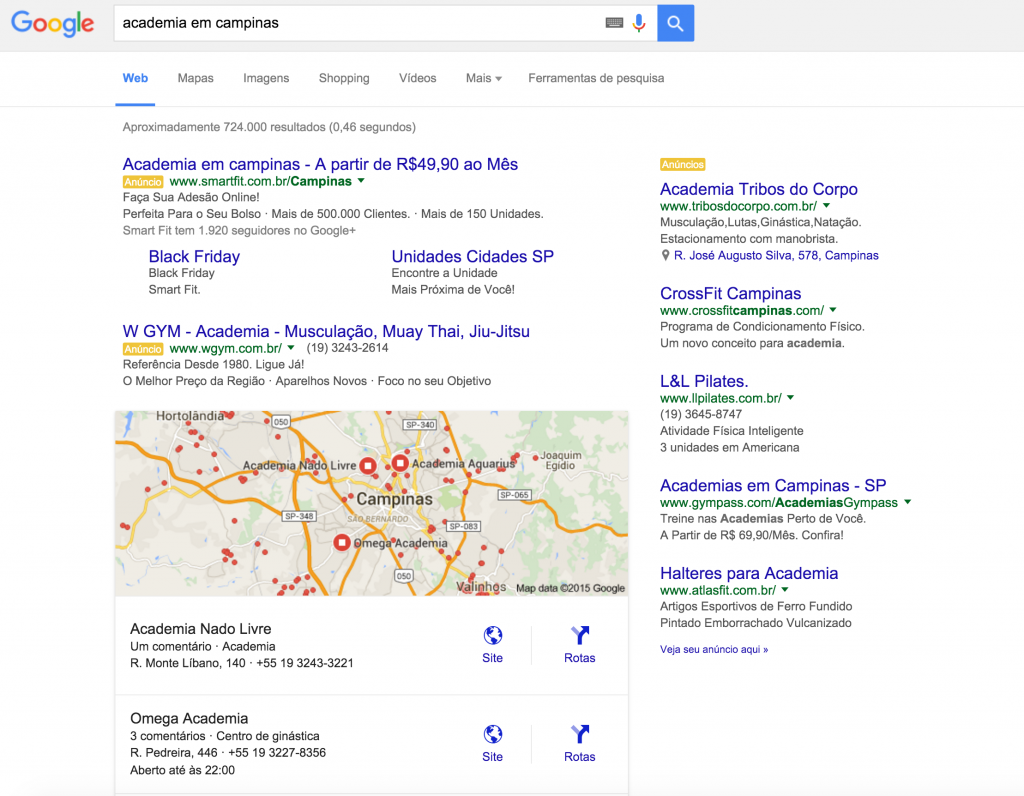1024x796 pixels.
Task: Click the Campinas label on map
Action: coord(394,499)
